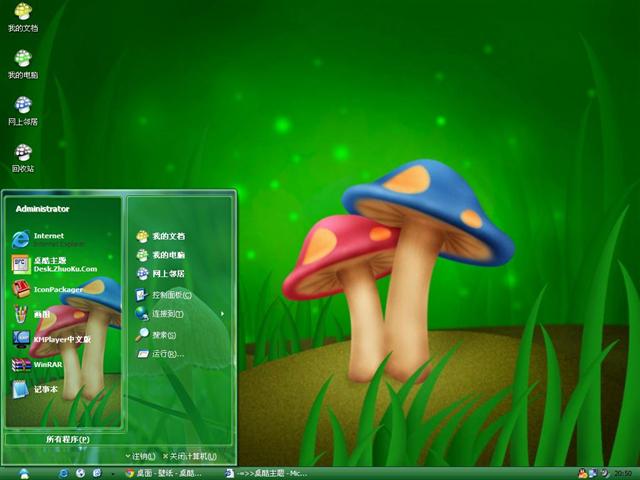640x480 pixels.
Task: Open 我的文档 desktop mushroom icon
Action: point(23,18)
